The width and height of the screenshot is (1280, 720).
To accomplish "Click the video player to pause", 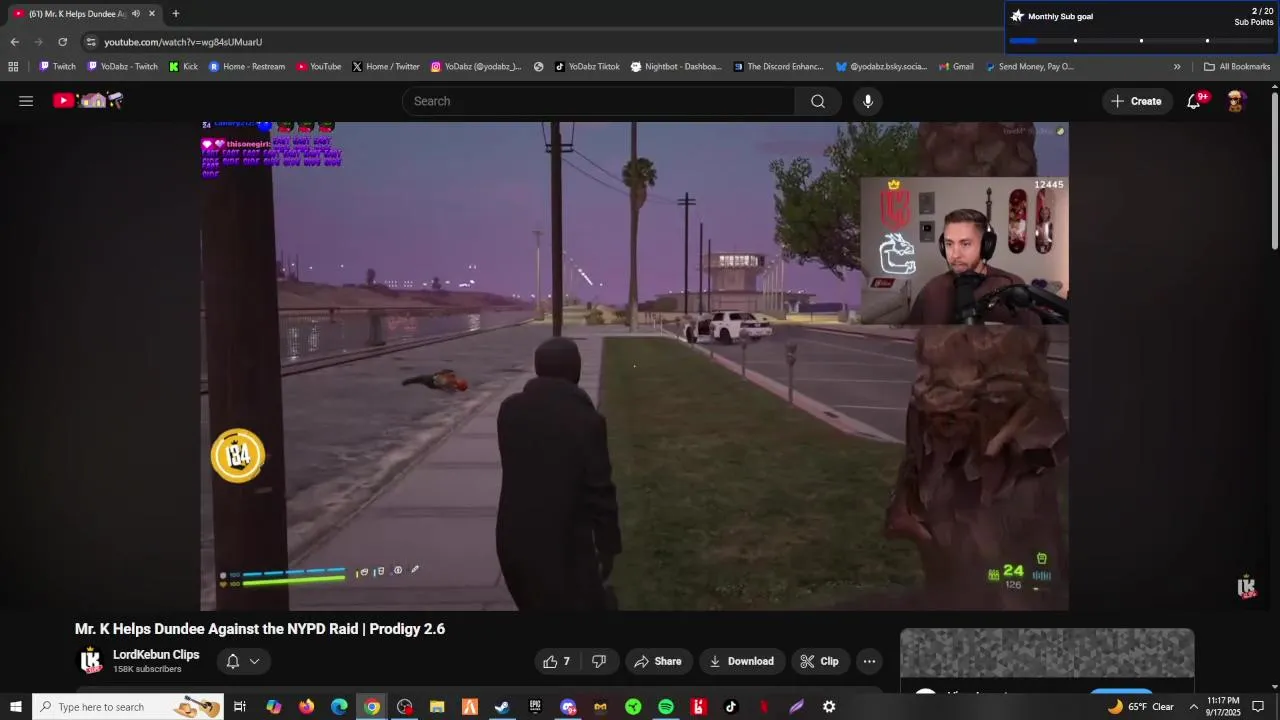I will (634, 366).
